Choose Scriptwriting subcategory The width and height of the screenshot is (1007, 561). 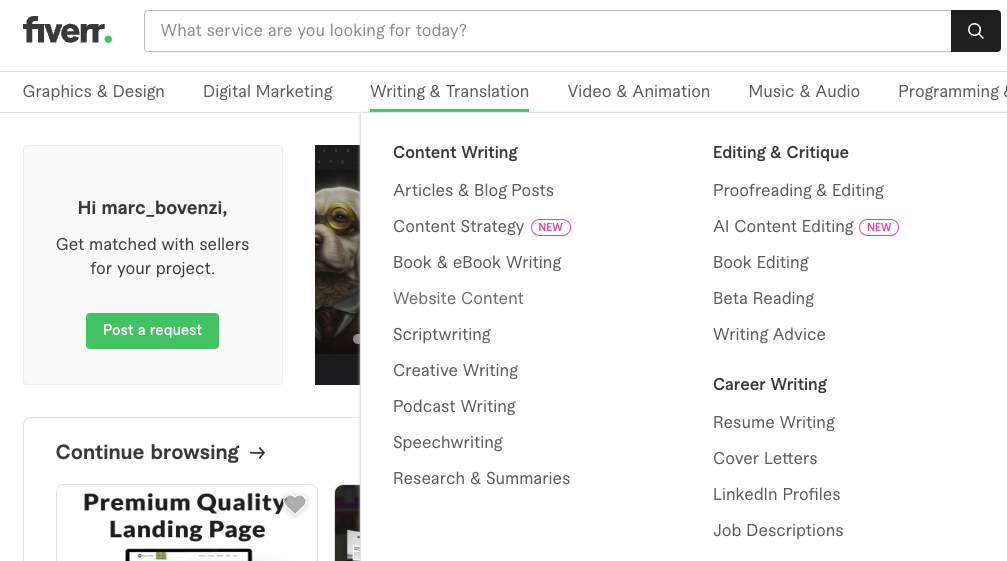coord(442,334)
